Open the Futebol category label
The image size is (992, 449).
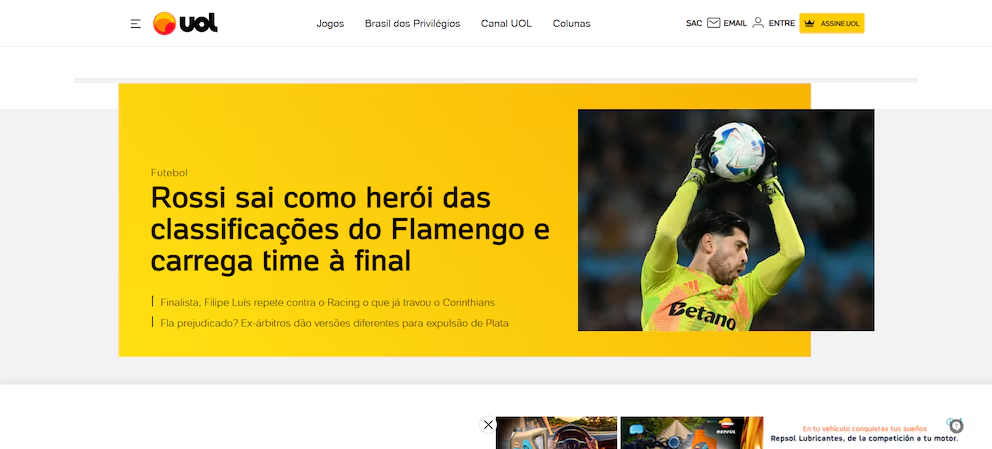169,173
